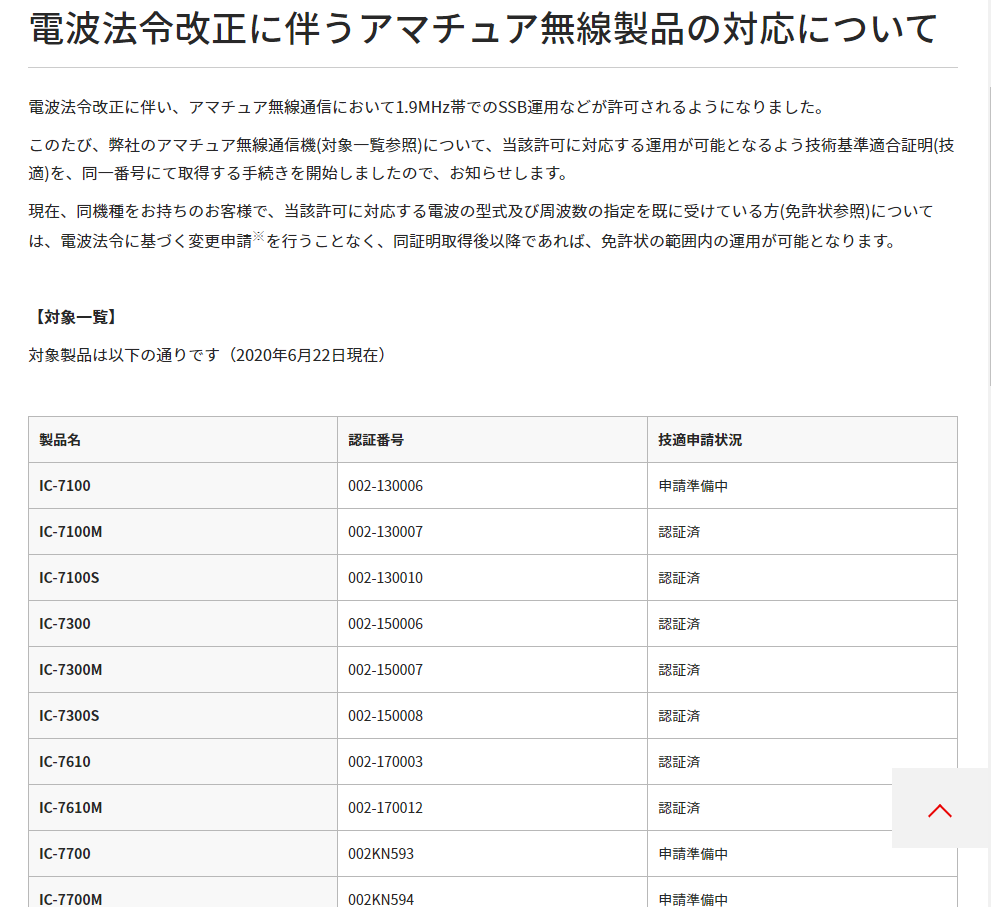Select the IC-7300 product cell

click(x=183, y=624)
